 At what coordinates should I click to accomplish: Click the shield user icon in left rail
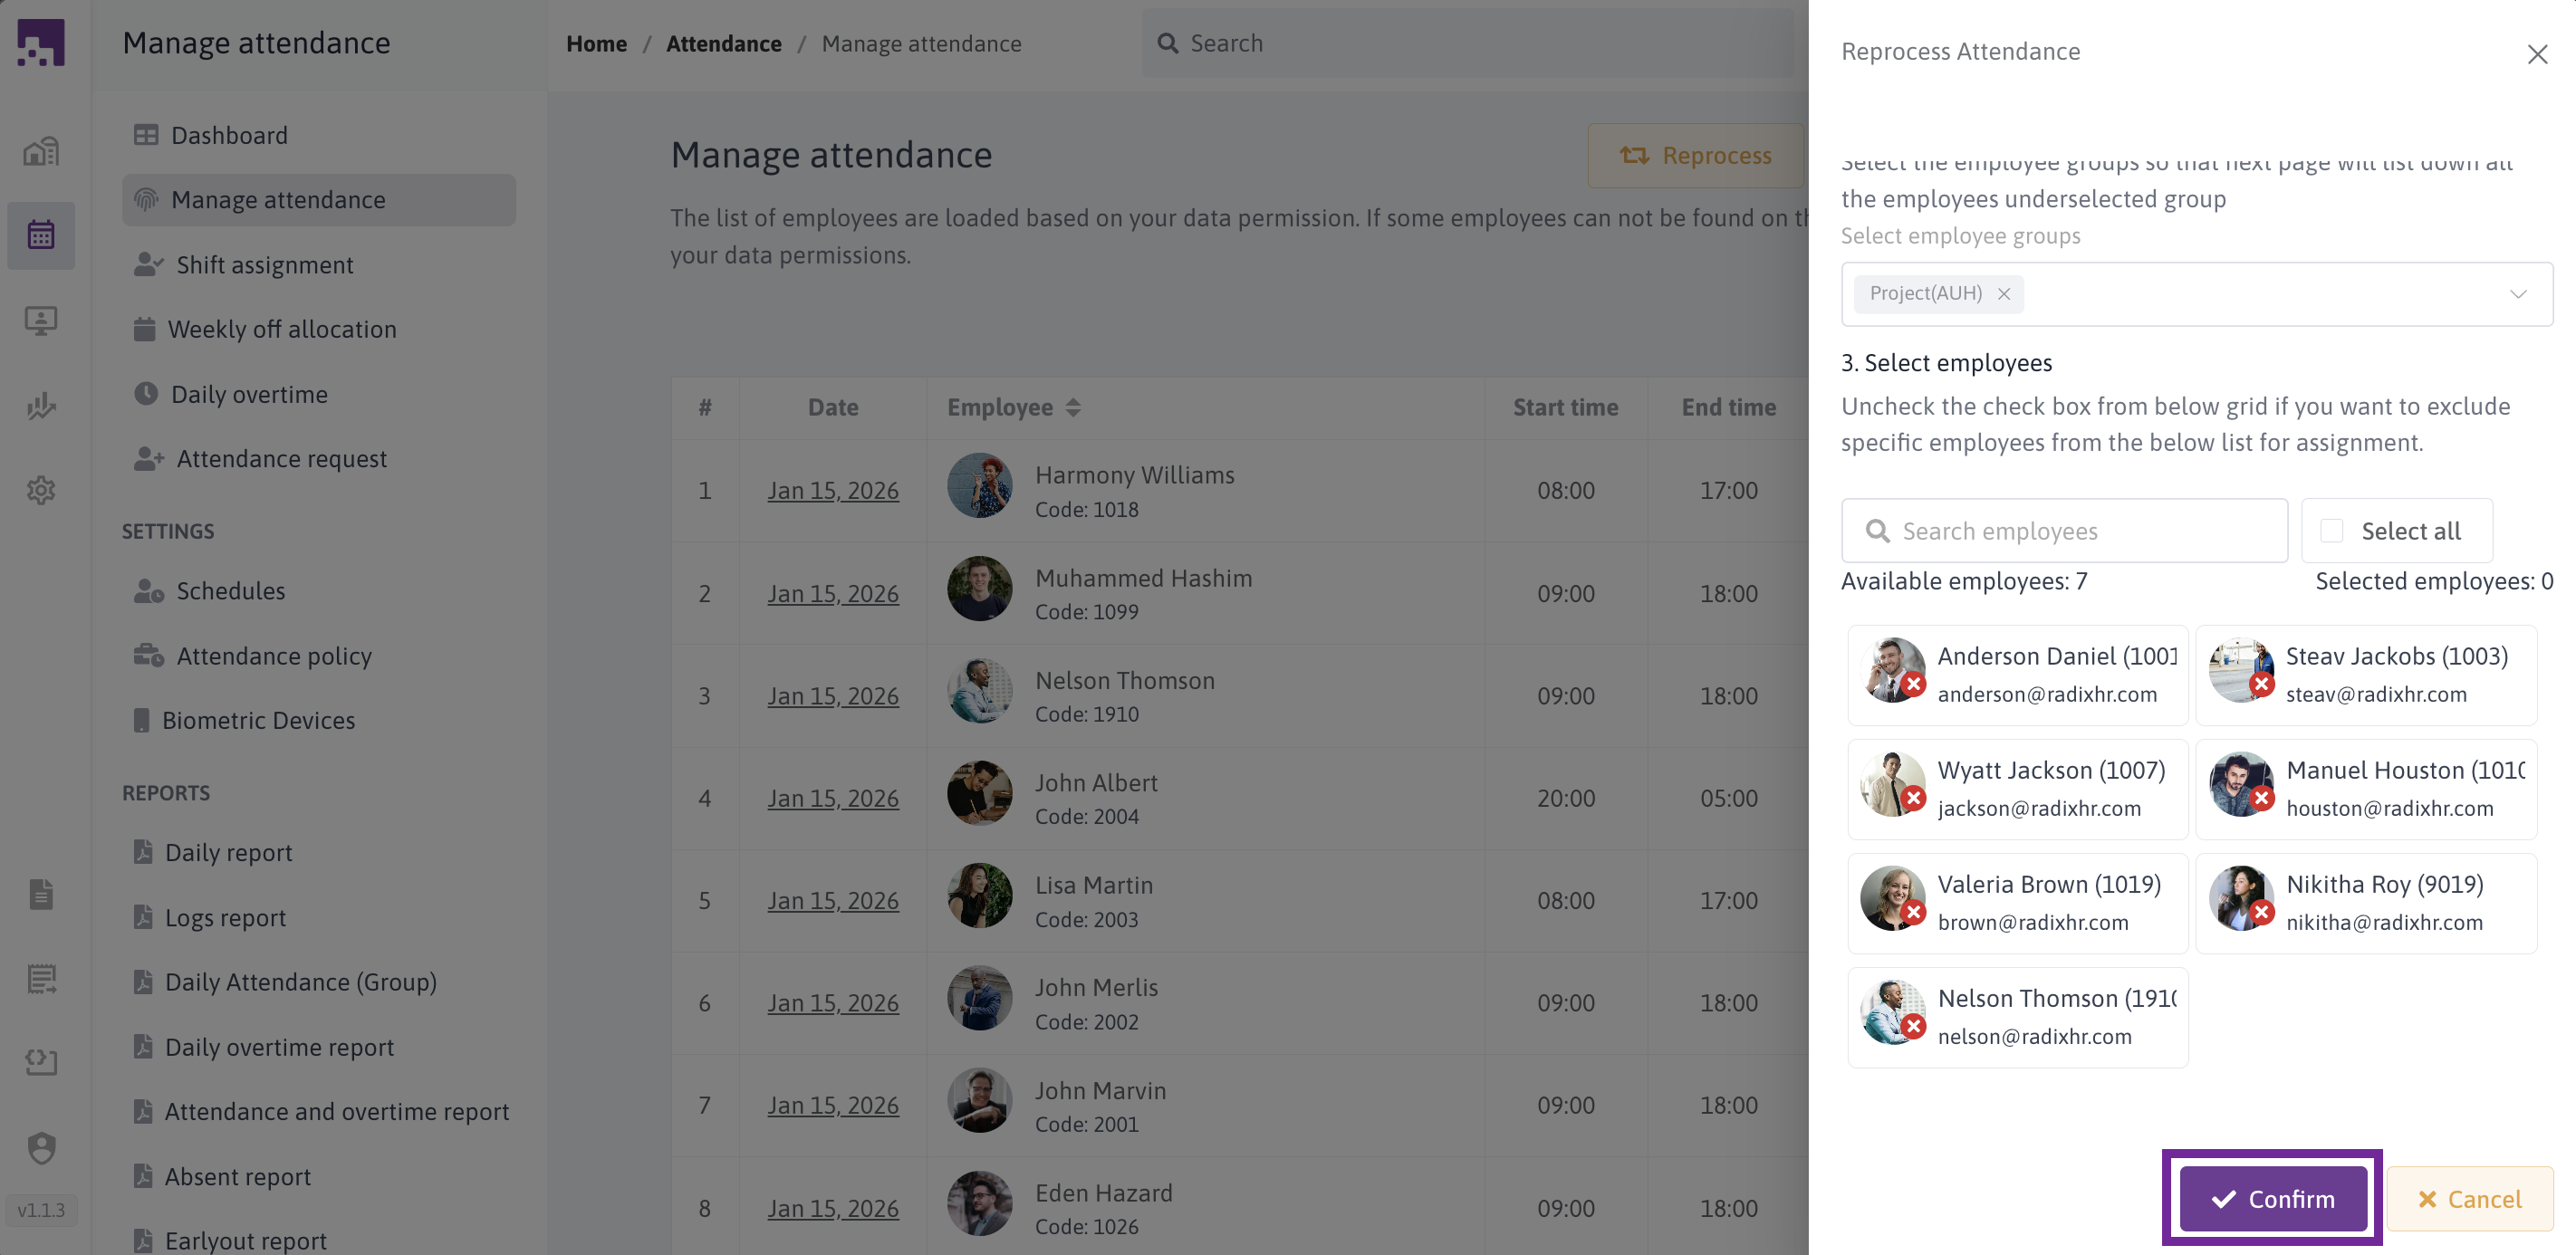pos(41,1147)
